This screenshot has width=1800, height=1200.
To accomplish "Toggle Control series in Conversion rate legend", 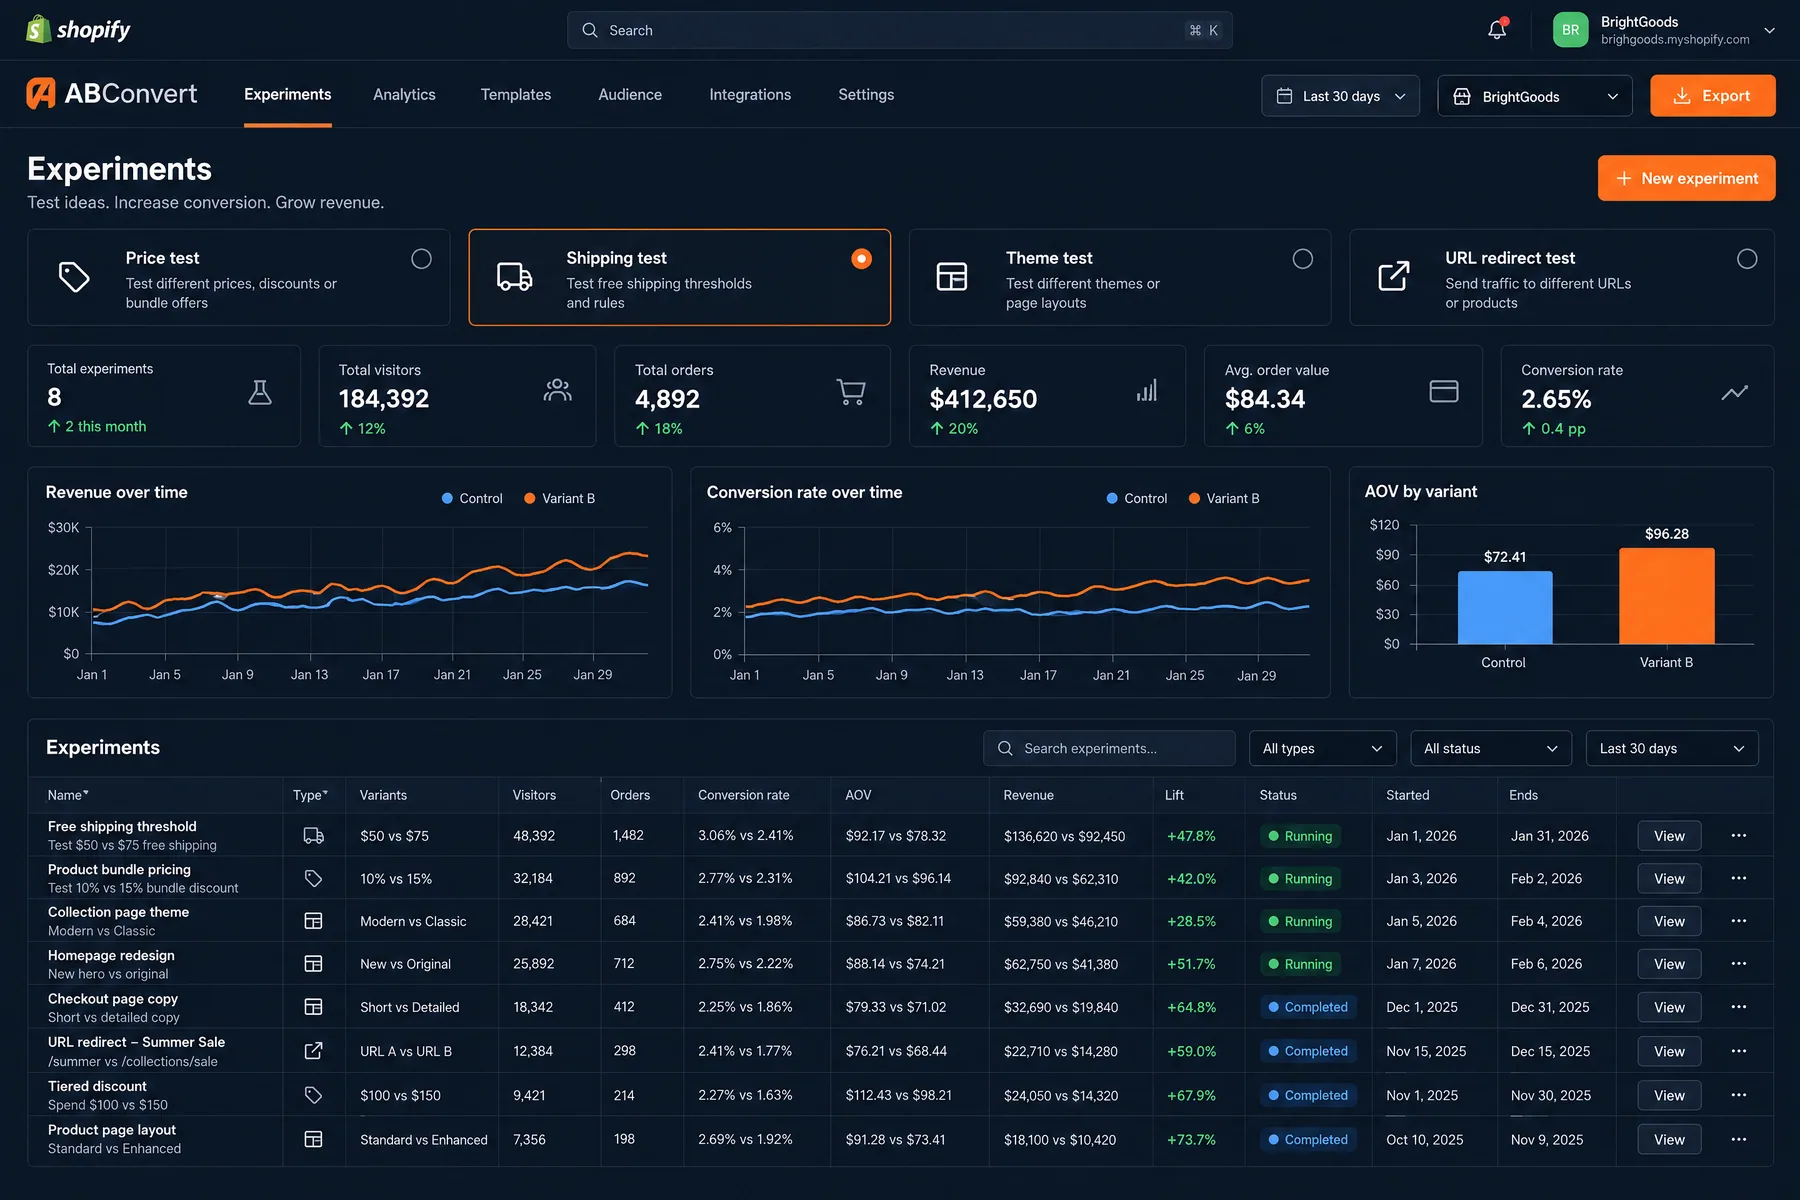I will (x=1137, y=498).
